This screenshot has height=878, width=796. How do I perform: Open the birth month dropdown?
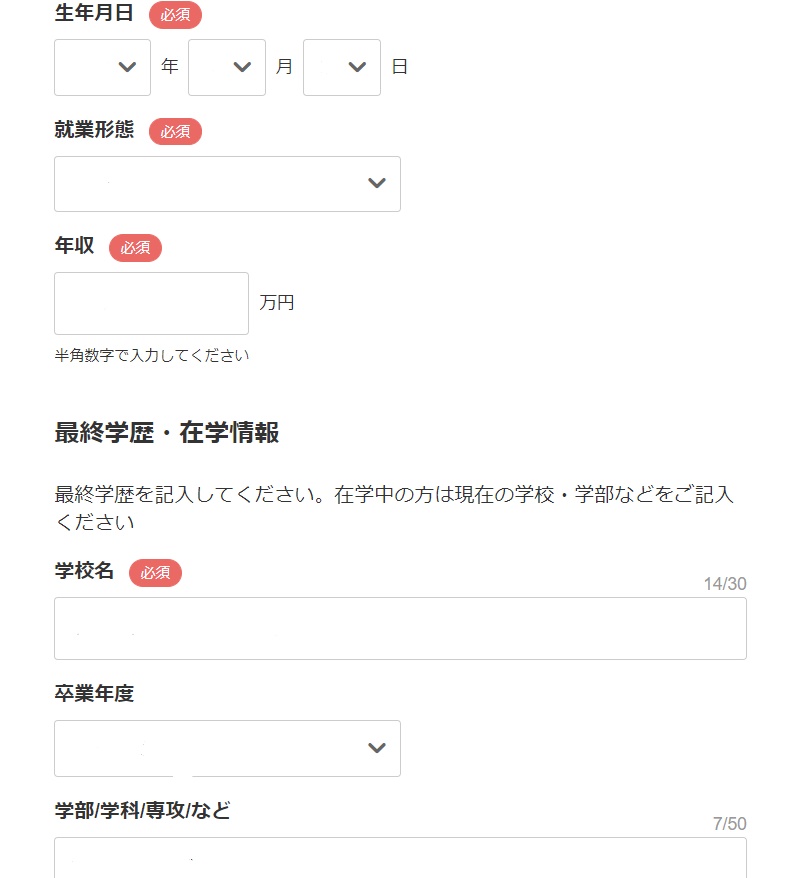pos(227,67)
